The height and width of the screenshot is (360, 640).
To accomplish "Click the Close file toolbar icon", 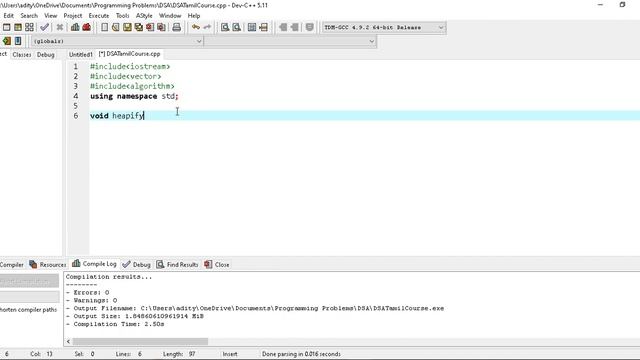I will (x=150, y=27).
